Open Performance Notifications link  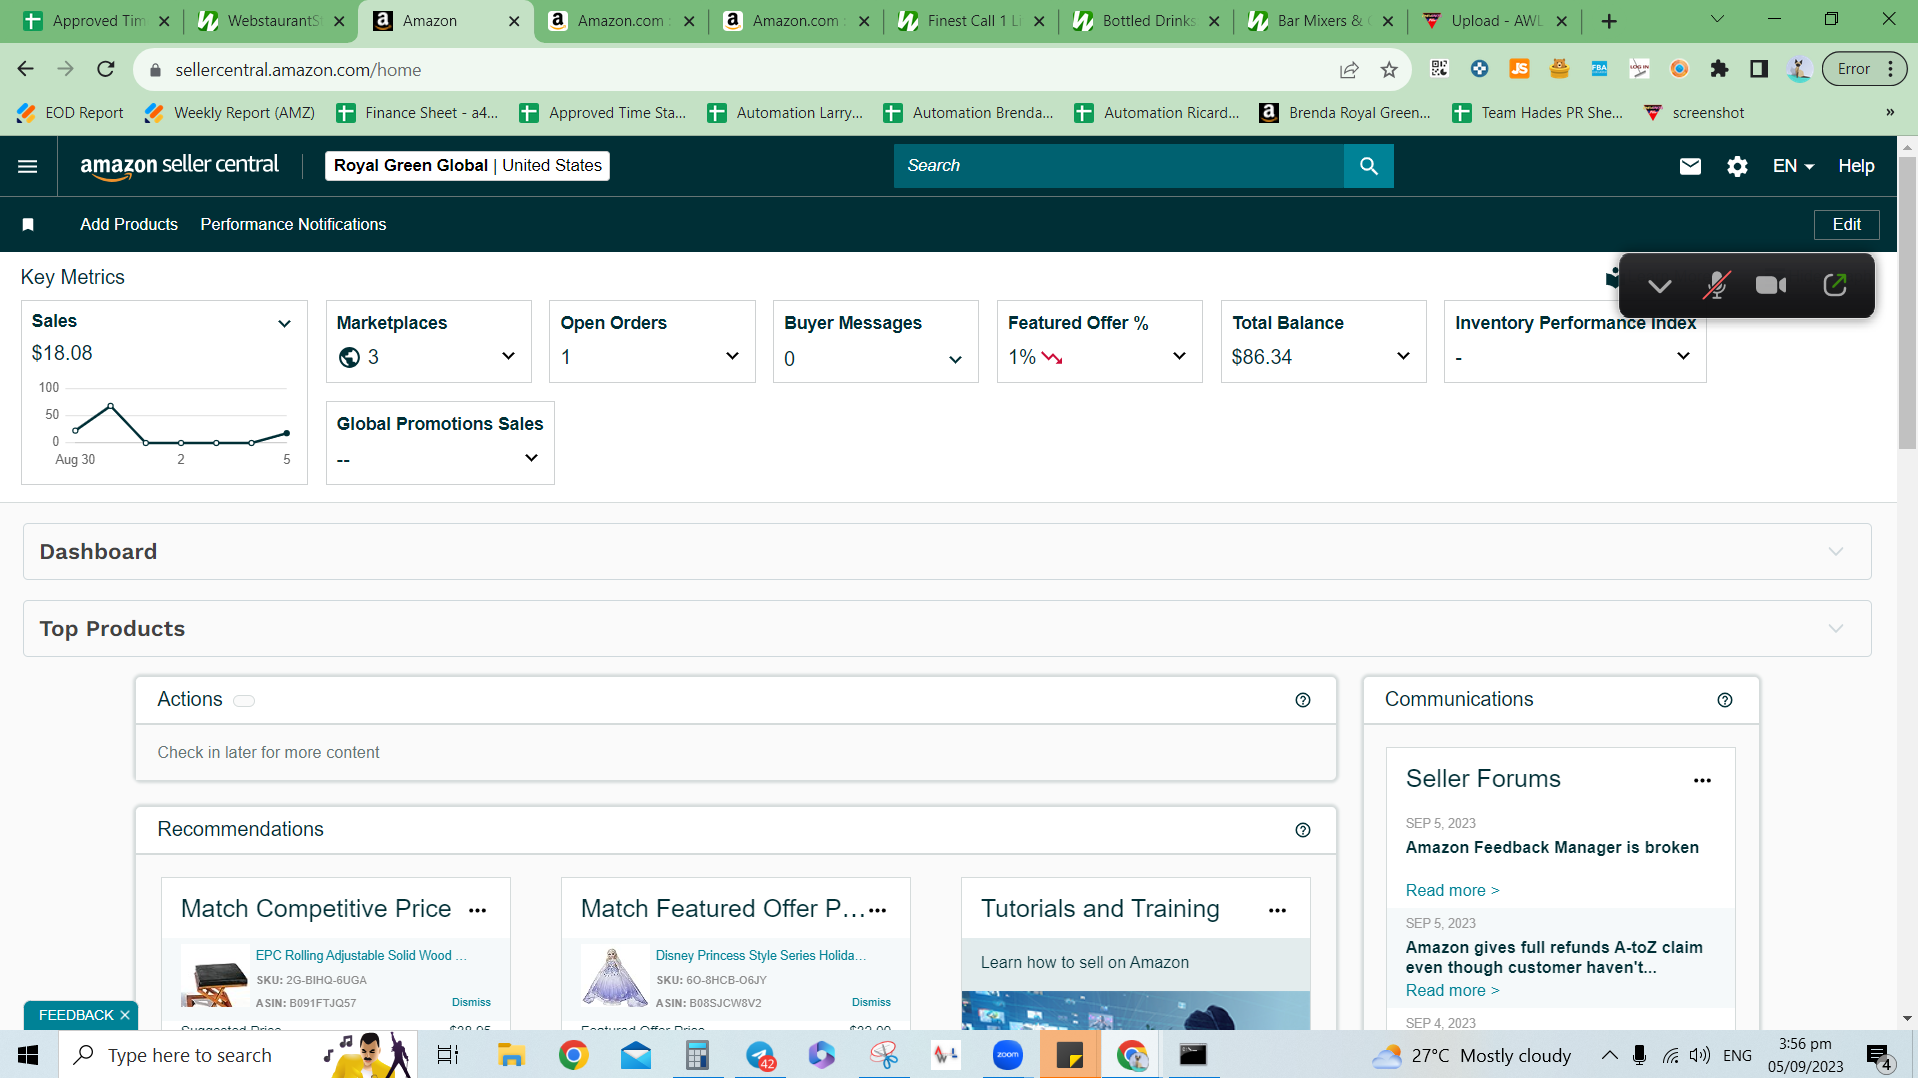click(x=293, y=225)
